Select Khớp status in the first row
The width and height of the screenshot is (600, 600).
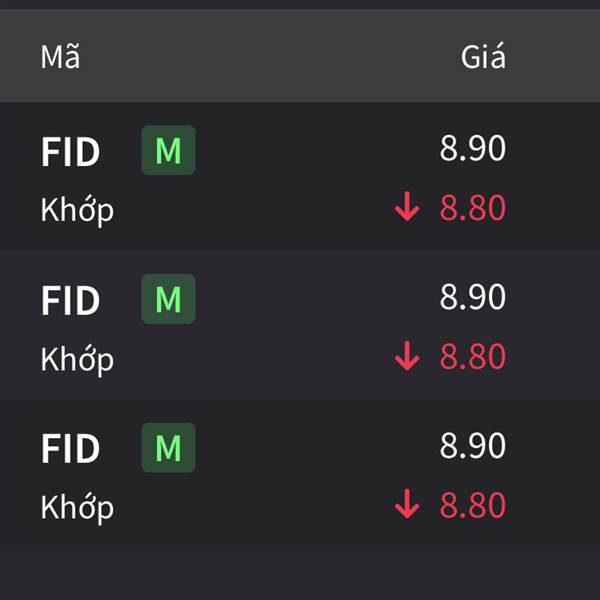pyautogui.click(x=77, y=210)
